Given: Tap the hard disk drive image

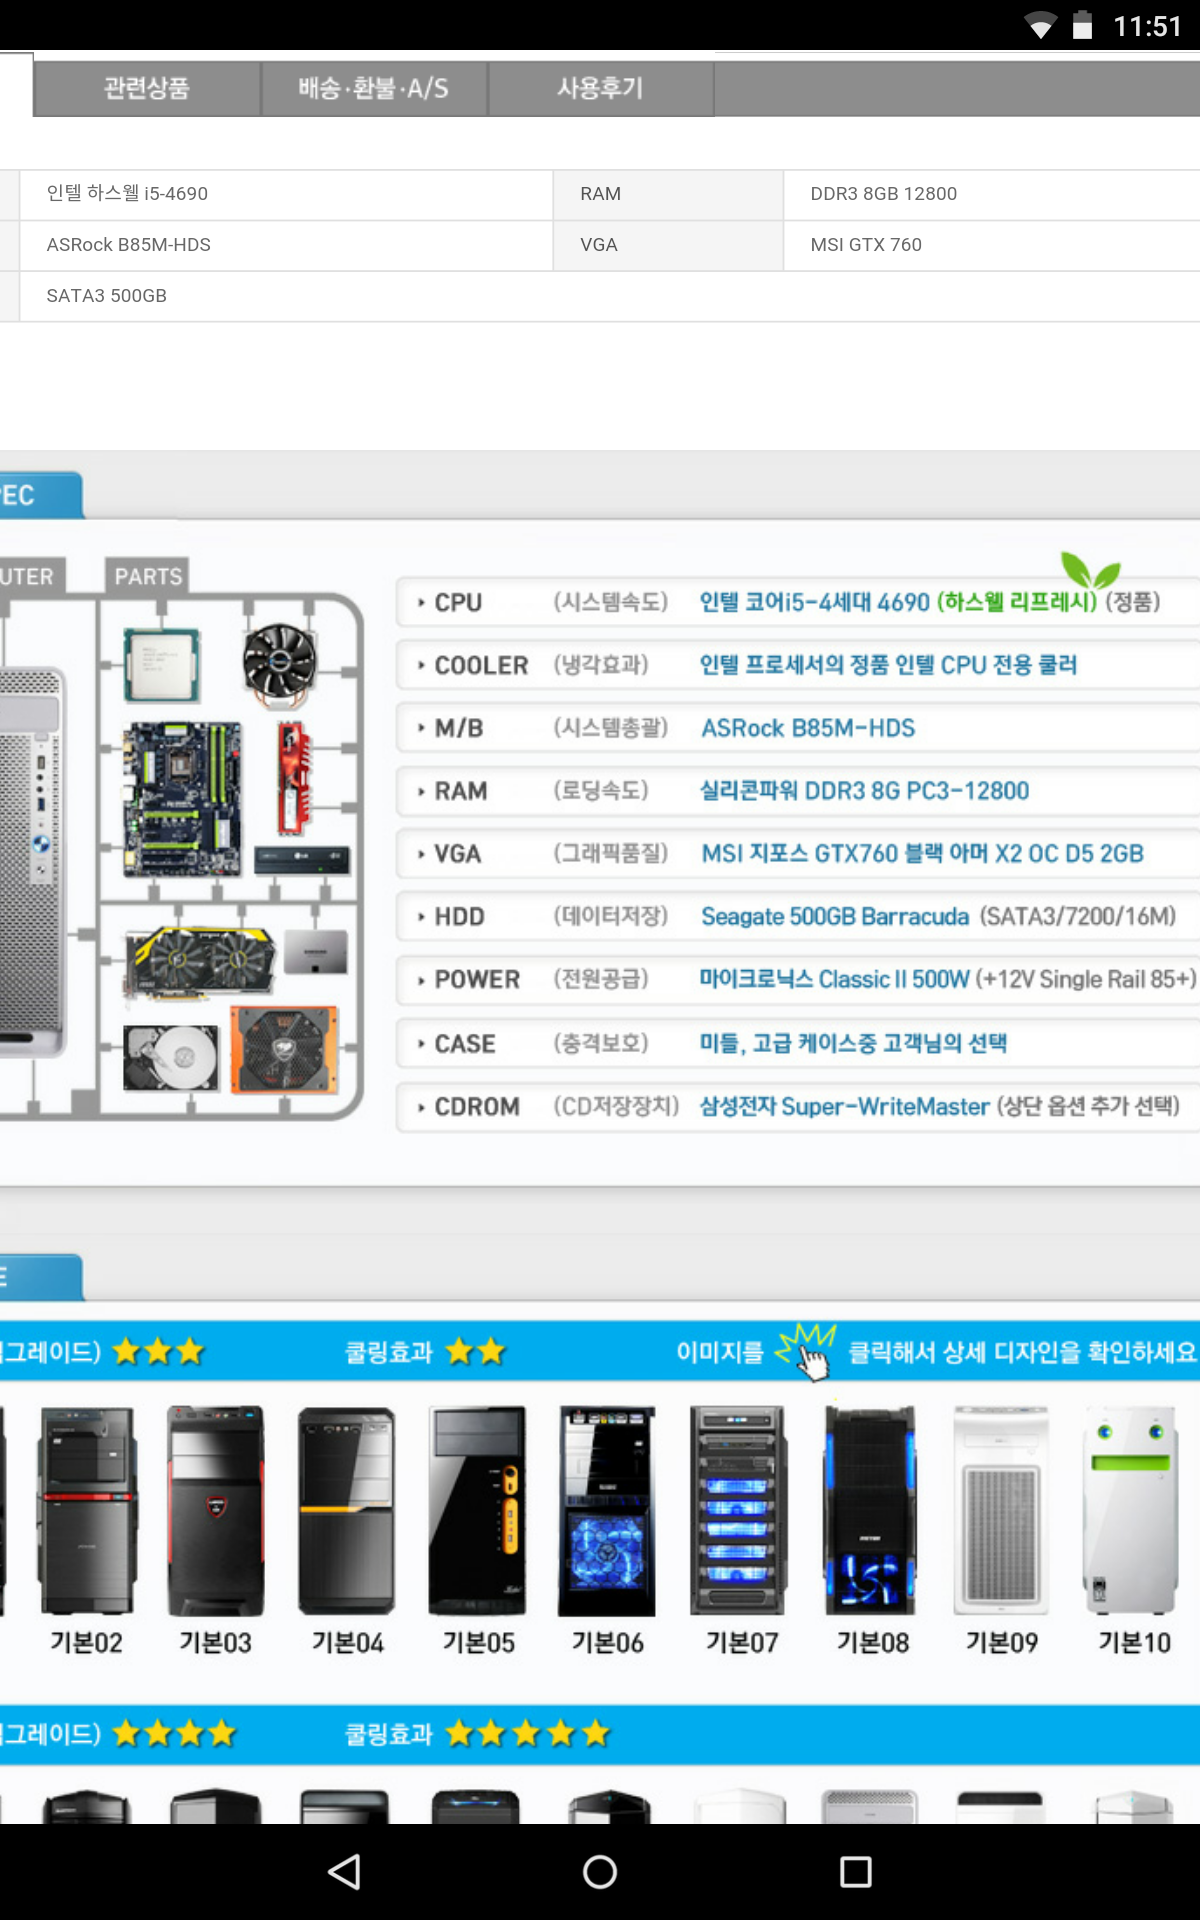Looking at the screenshot, I should coord(171,1057).
